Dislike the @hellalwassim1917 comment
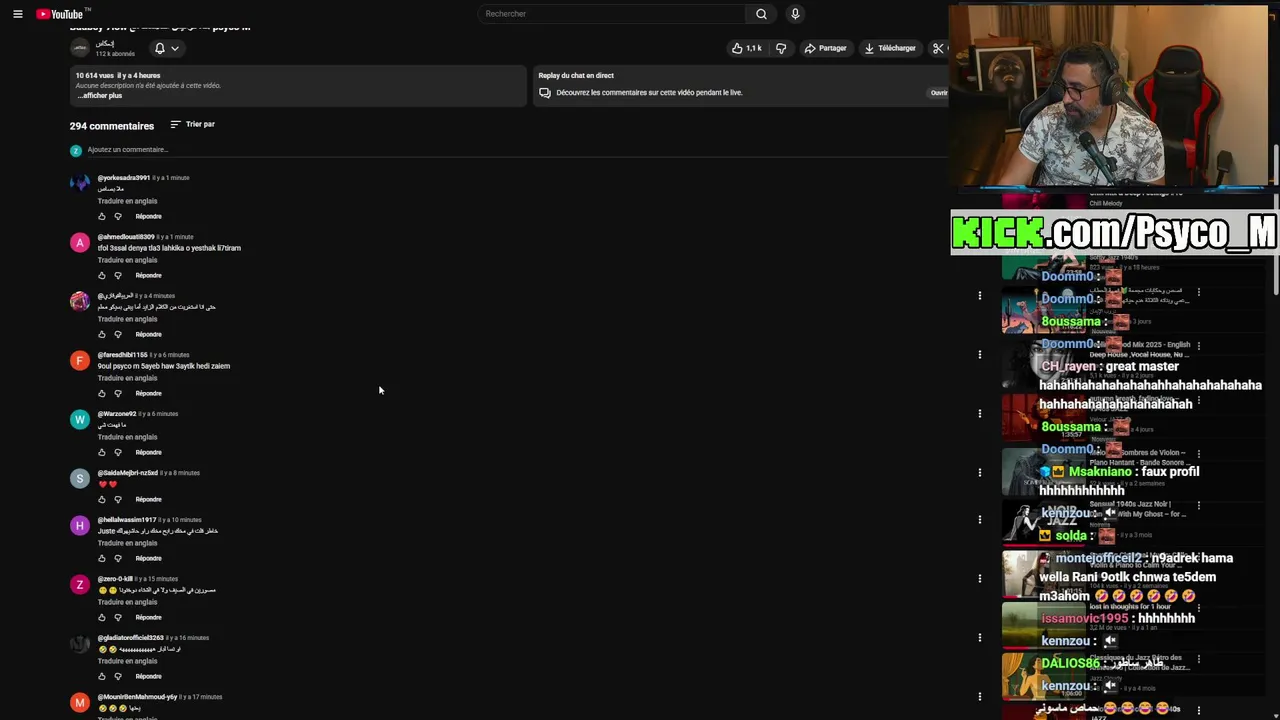1280x720 pixels. click(x=118, y=558)
